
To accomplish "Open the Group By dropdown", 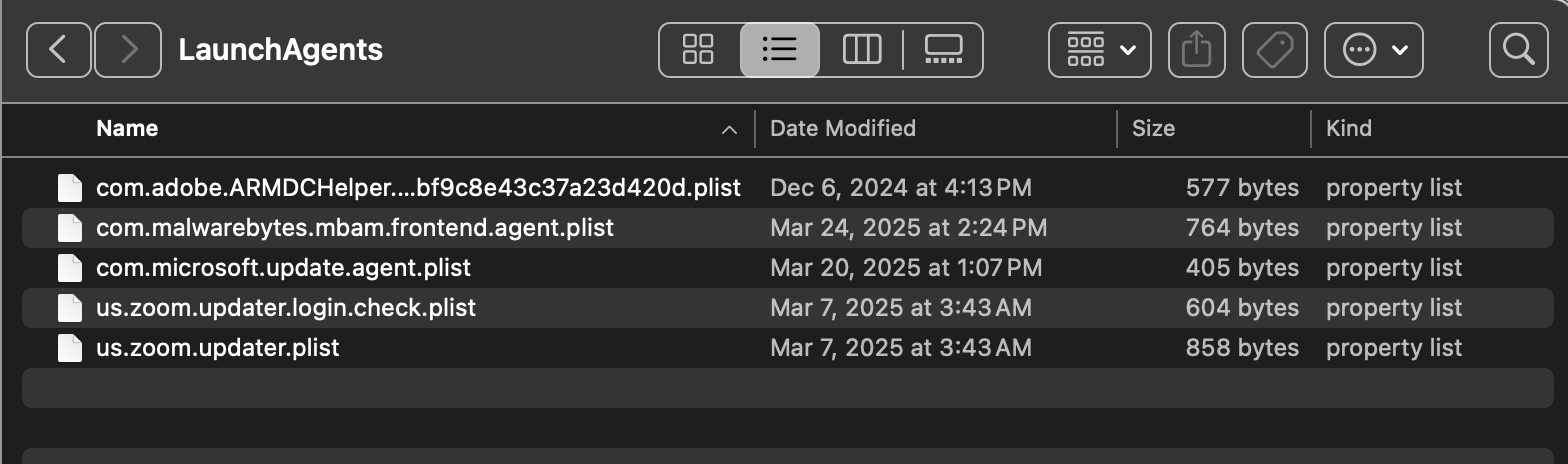I will (1100, 50).
